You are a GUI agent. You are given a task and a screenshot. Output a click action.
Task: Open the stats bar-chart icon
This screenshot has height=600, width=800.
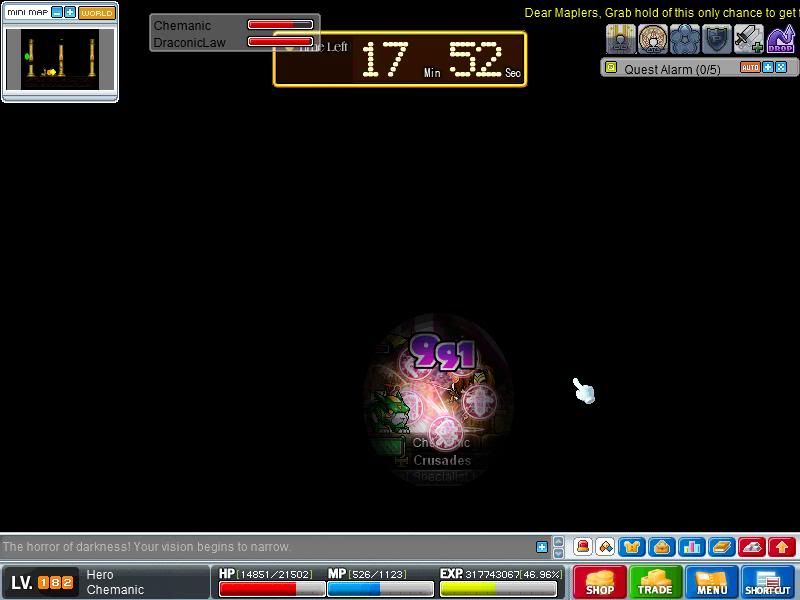point(692,547)
